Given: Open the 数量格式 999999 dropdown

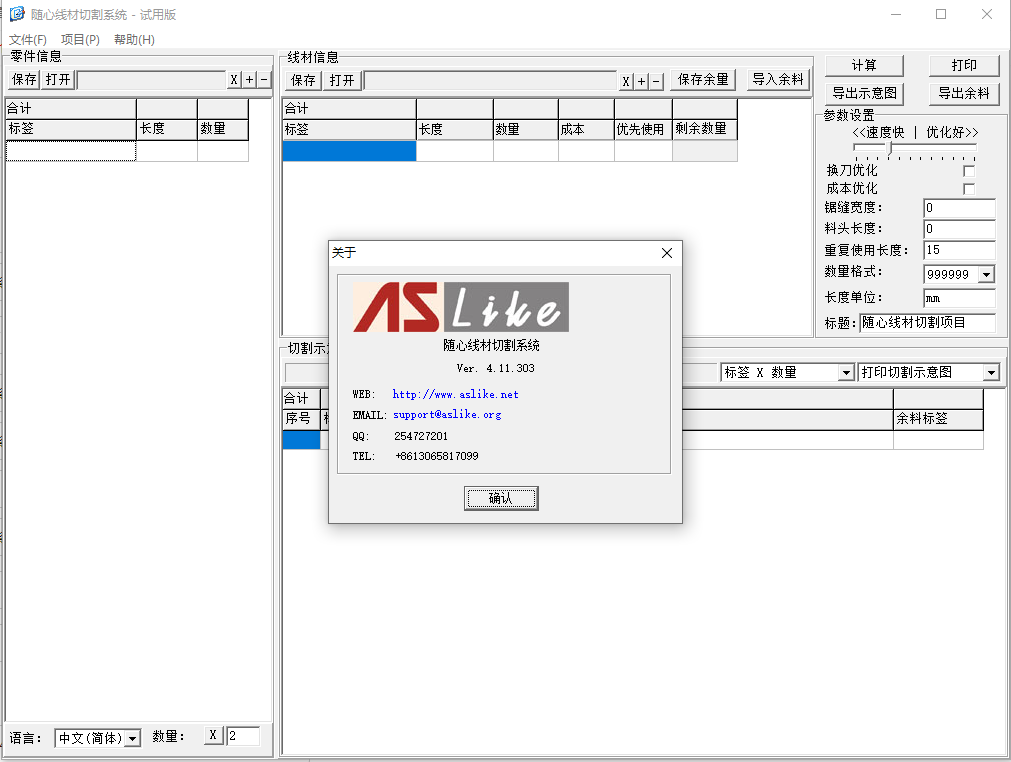Looking at the screenshot, I should coord(986,275).
